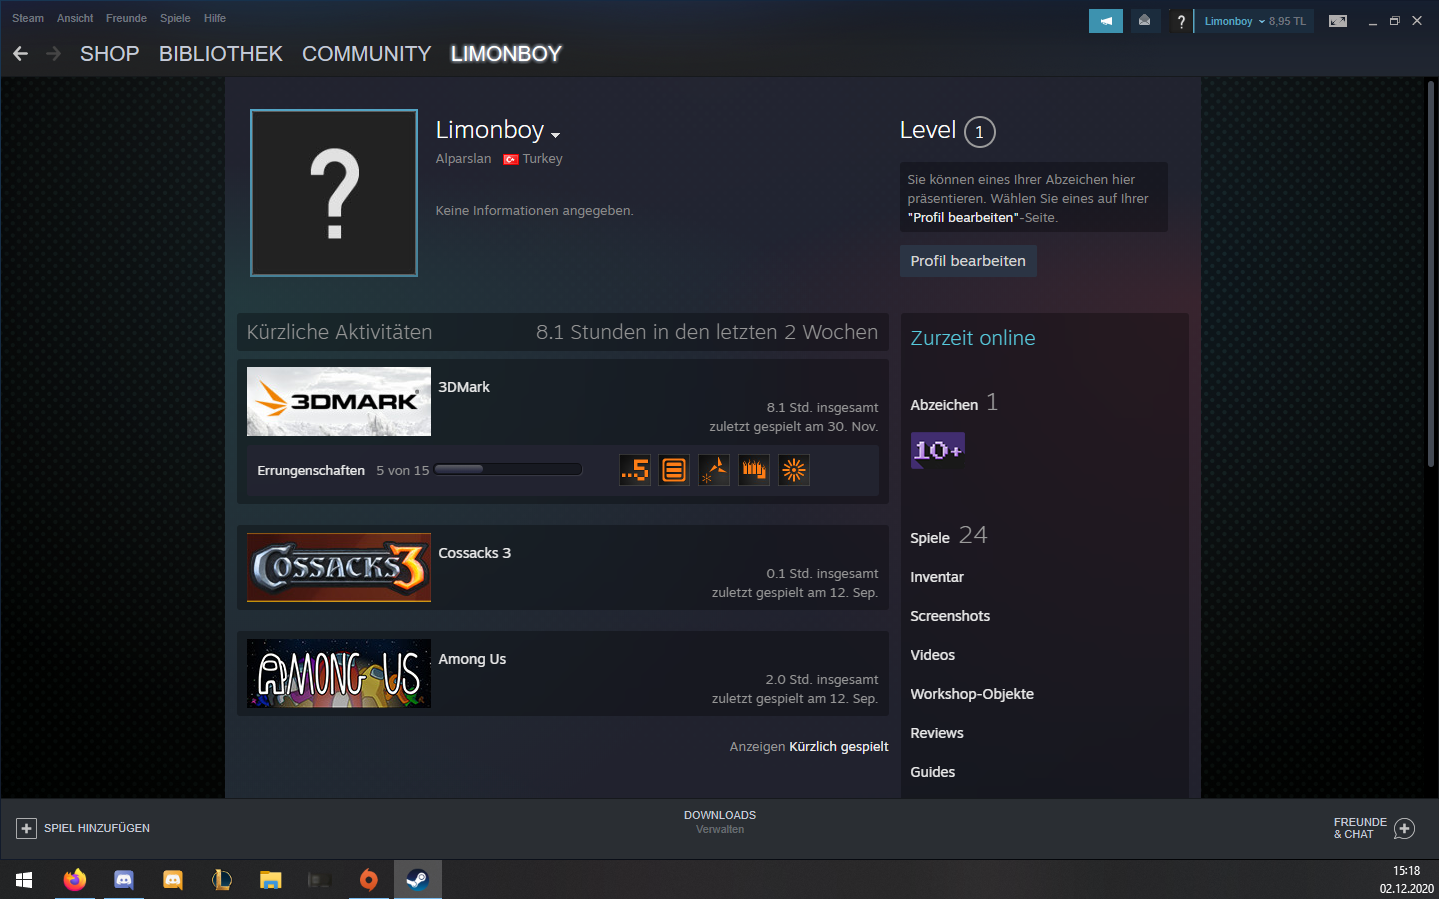1439x899 pixels.
Task: Open Screenshots link
Action: [x=950, y=616]
